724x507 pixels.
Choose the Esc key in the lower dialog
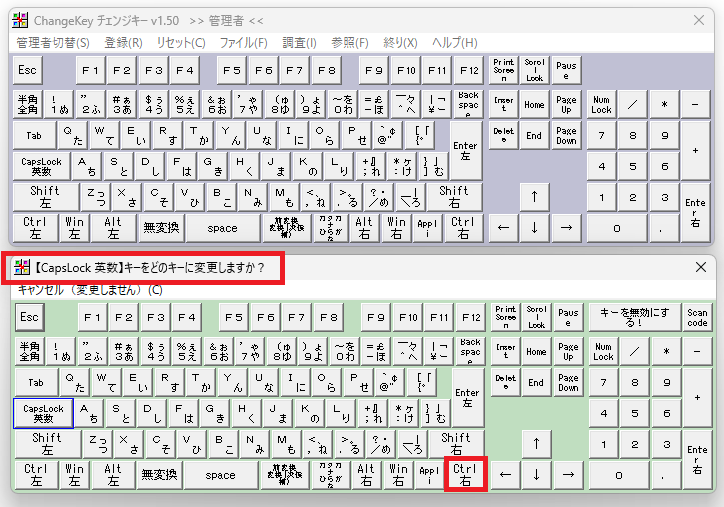[x=28, y=318]
